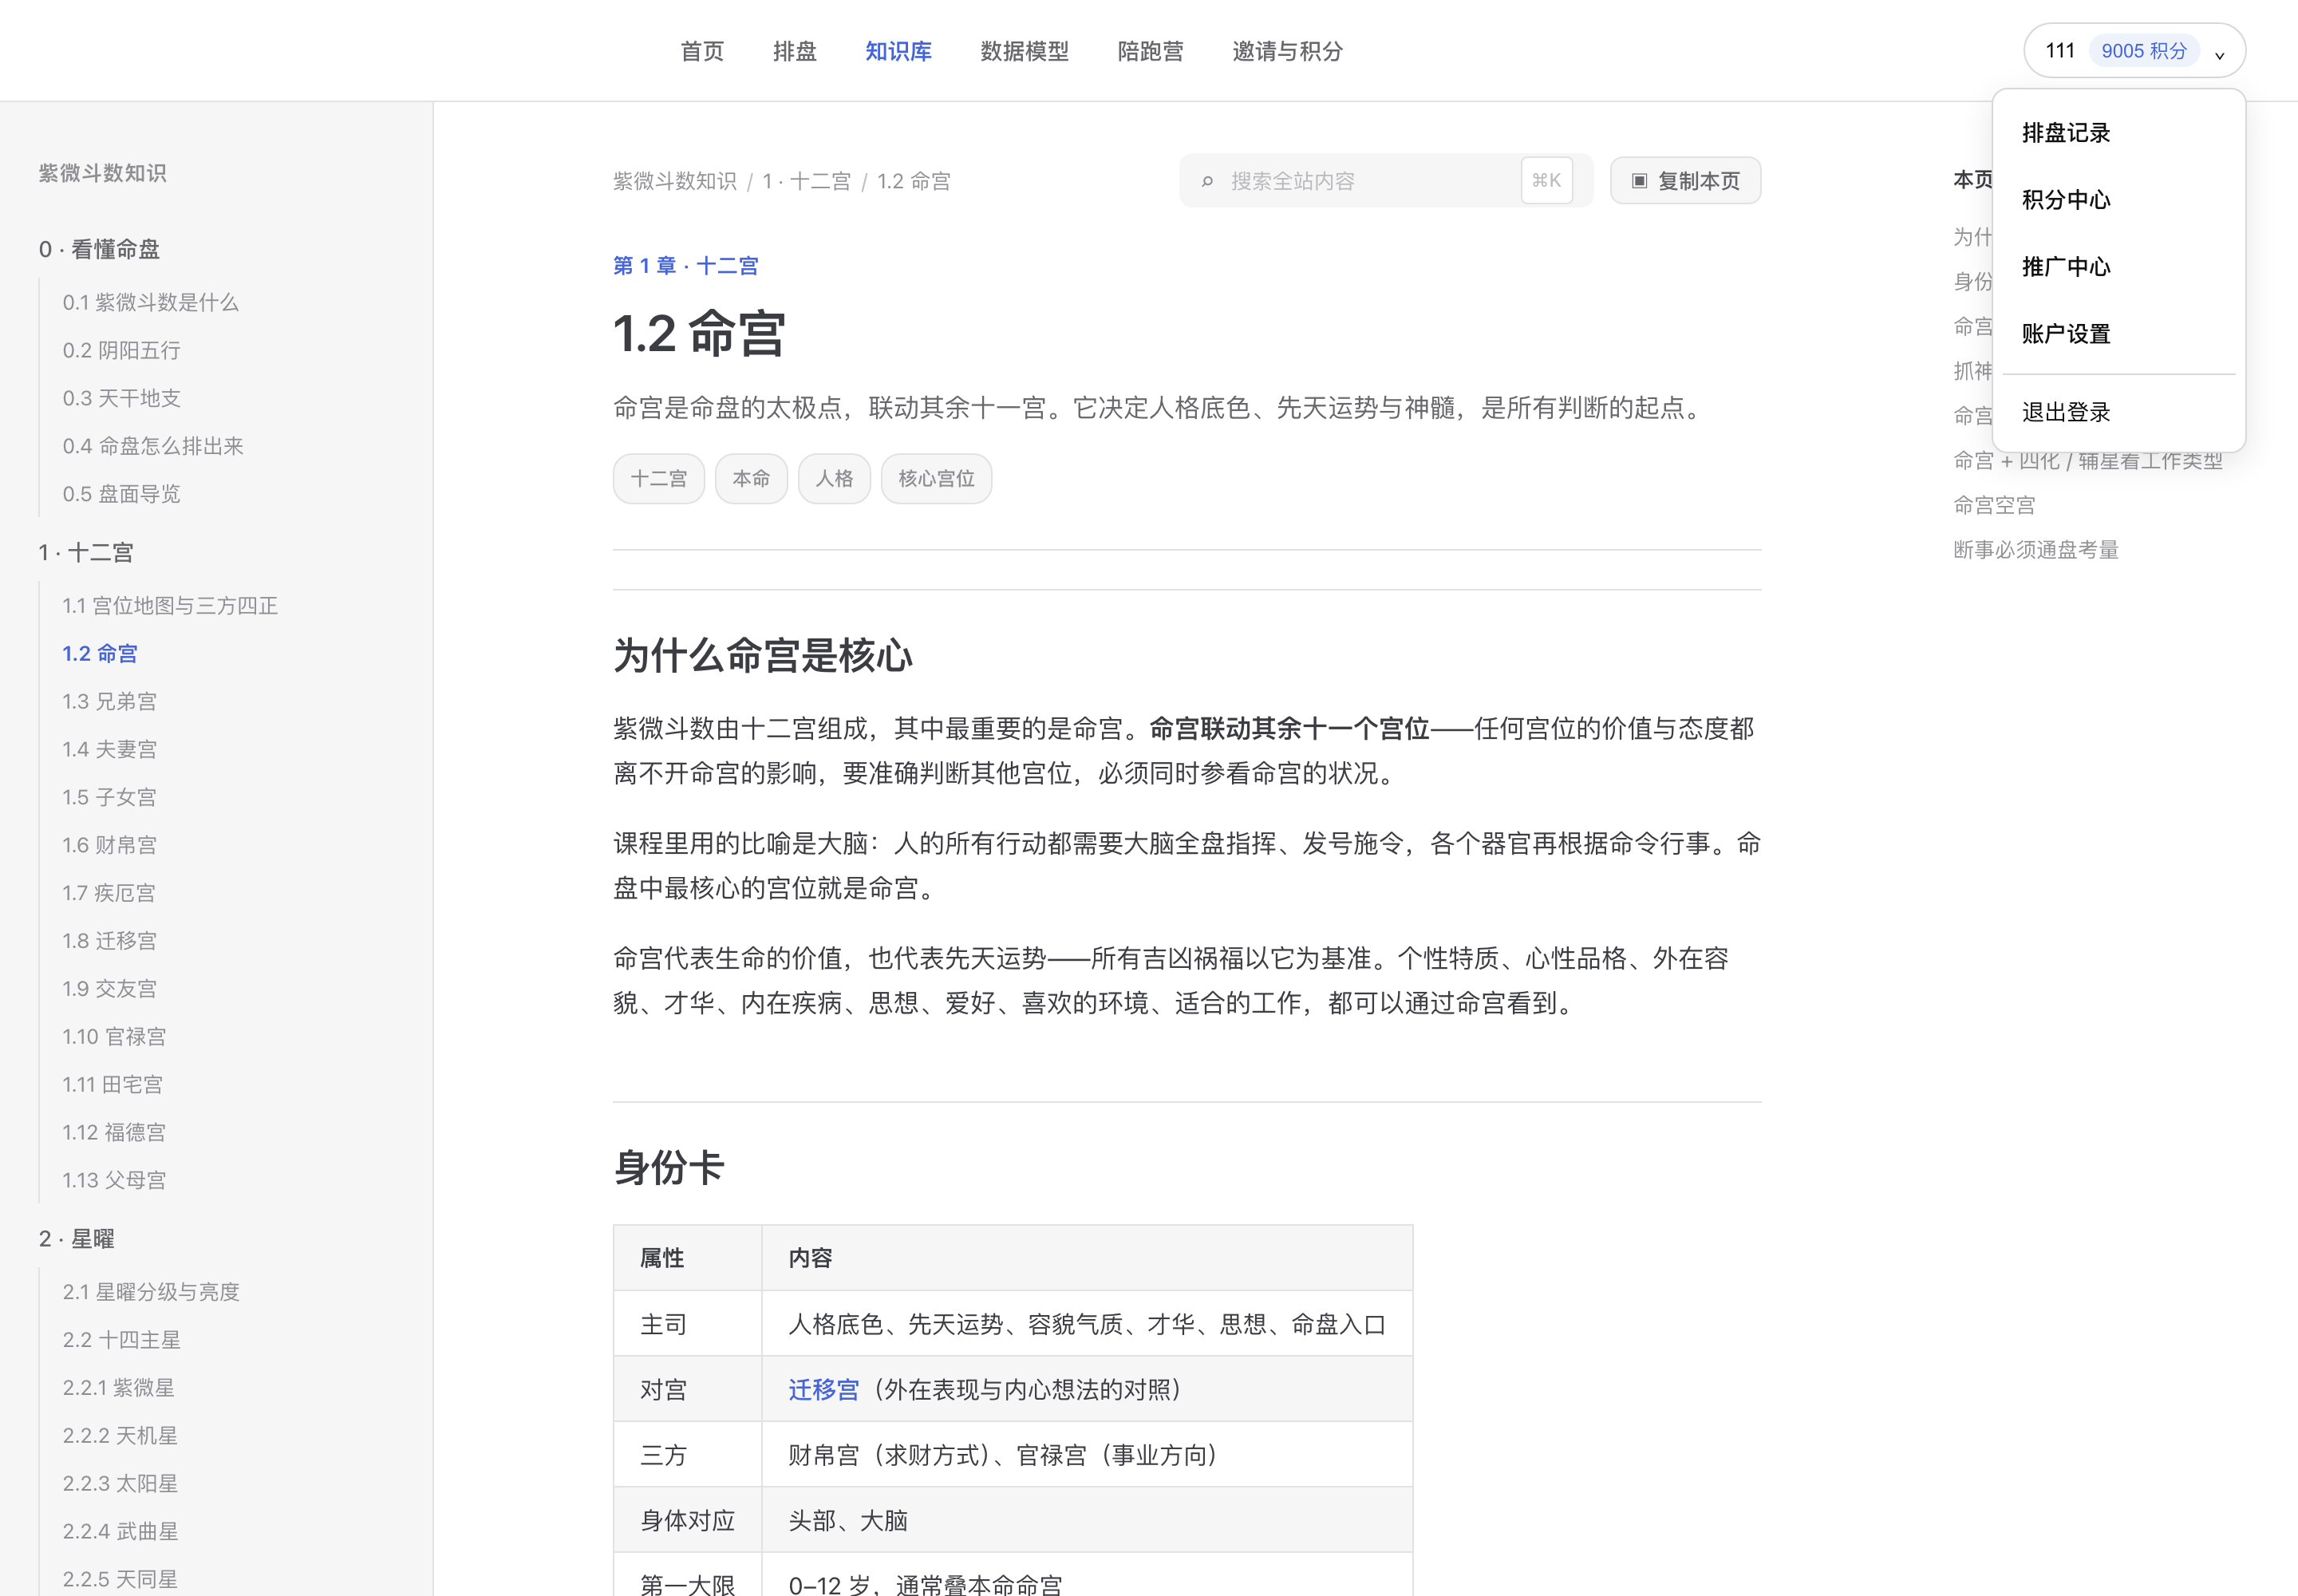
Task: Click the ⌘K shortcut badge
Action: coord(1546,181)
